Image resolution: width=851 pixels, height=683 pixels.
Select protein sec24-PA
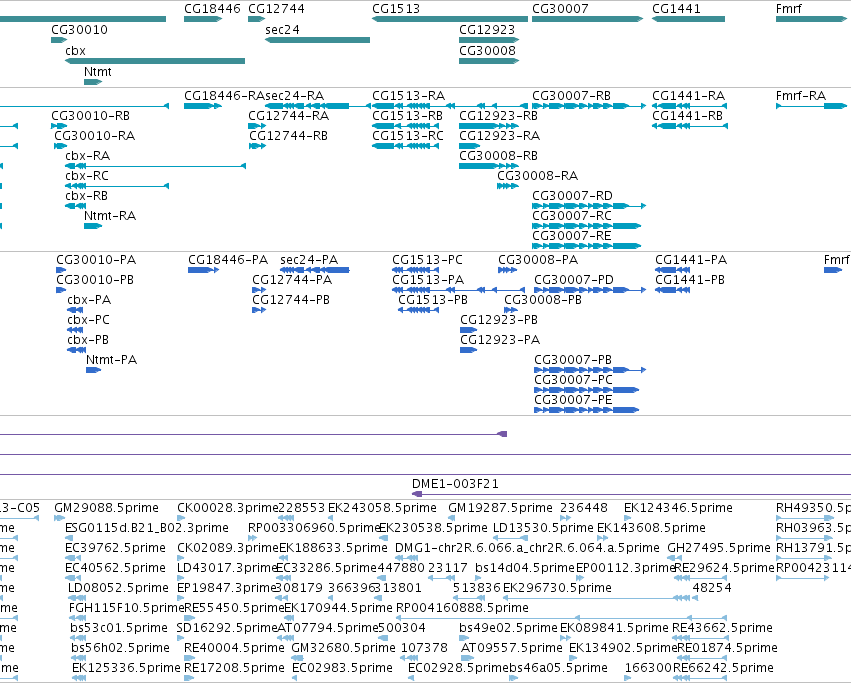(309, 260)
